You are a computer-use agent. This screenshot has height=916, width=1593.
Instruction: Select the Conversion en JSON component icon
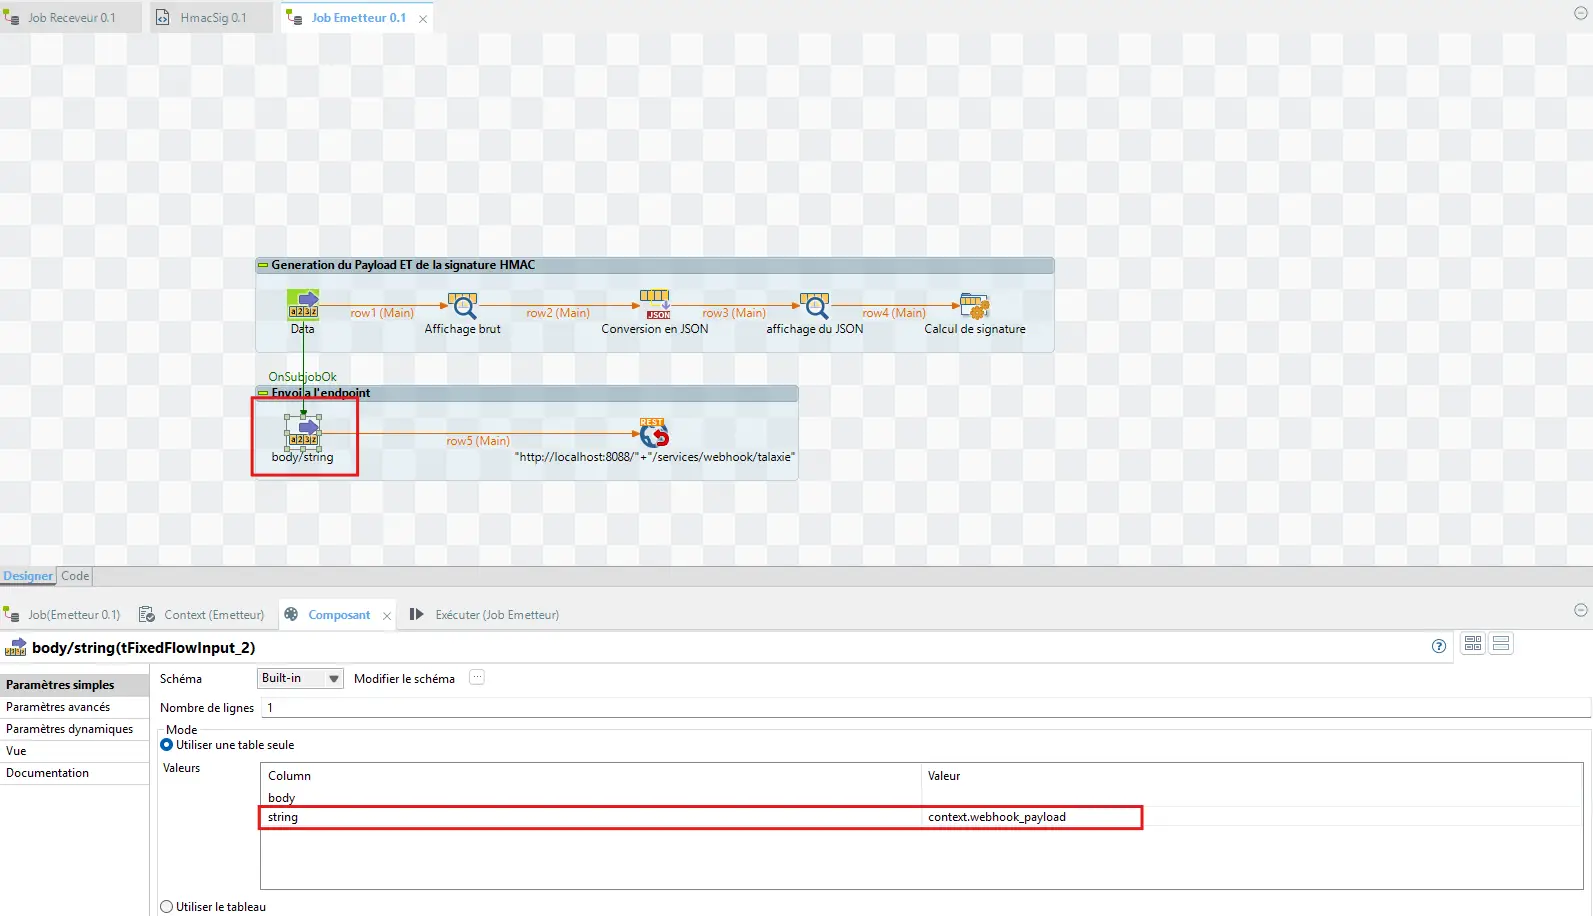tap(655, 305)
